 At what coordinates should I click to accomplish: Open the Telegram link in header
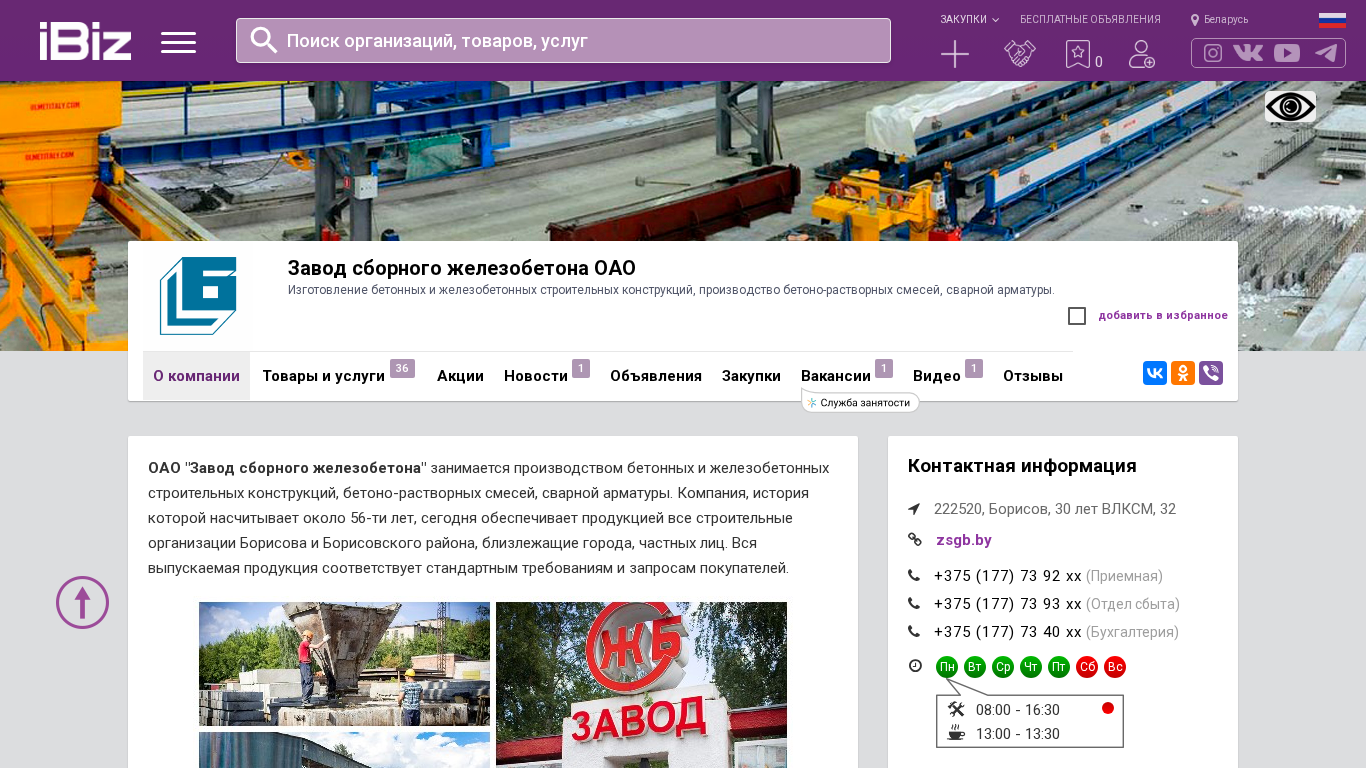click(x=1326, y=53)
